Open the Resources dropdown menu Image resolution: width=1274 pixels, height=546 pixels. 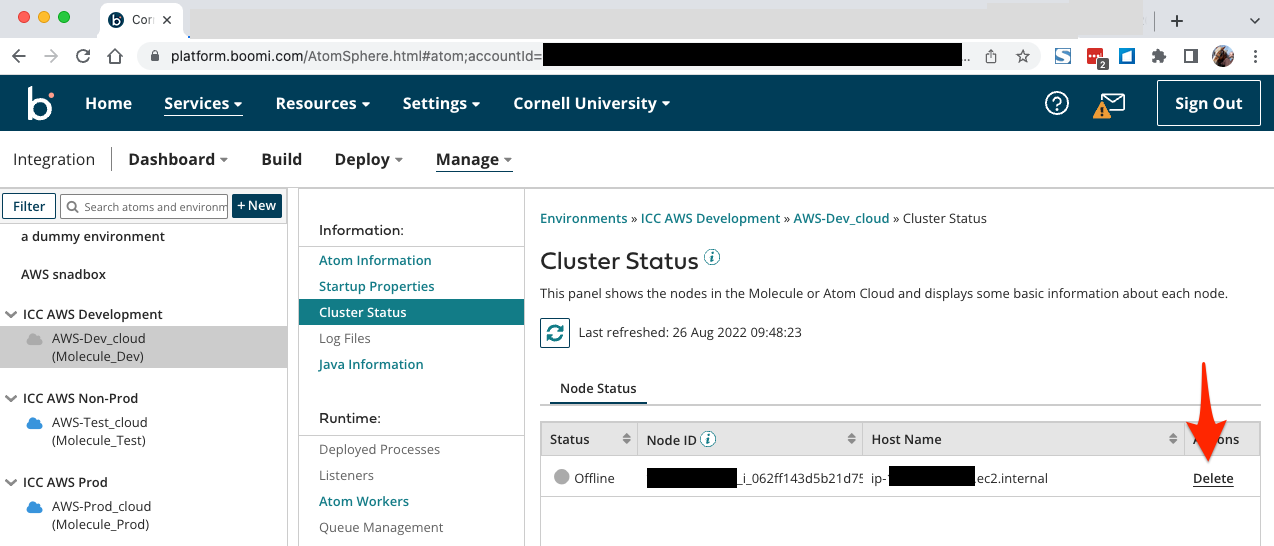pyautogui.click(x=323, y=103)
